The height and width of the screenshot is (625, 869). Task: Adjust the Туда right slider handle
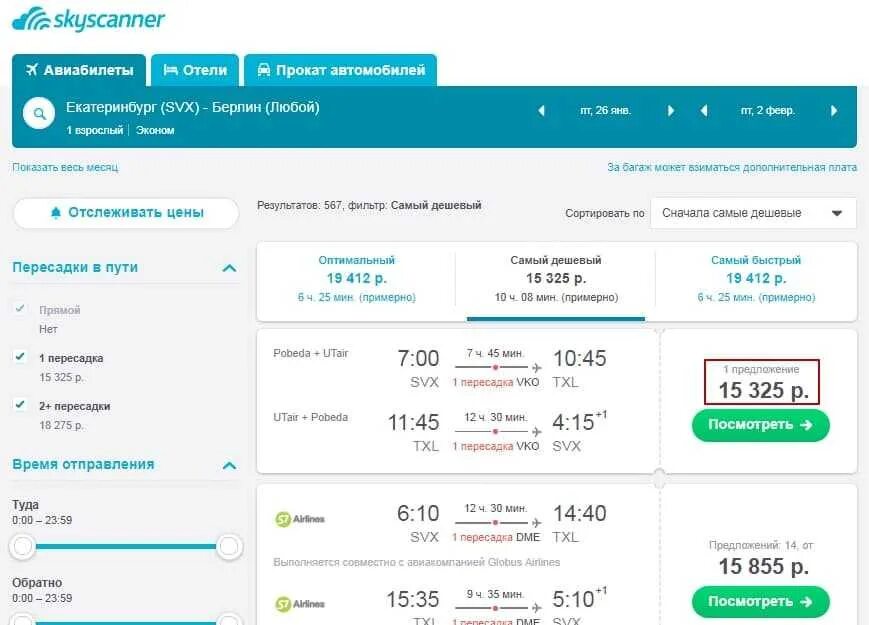click(228, 547)
